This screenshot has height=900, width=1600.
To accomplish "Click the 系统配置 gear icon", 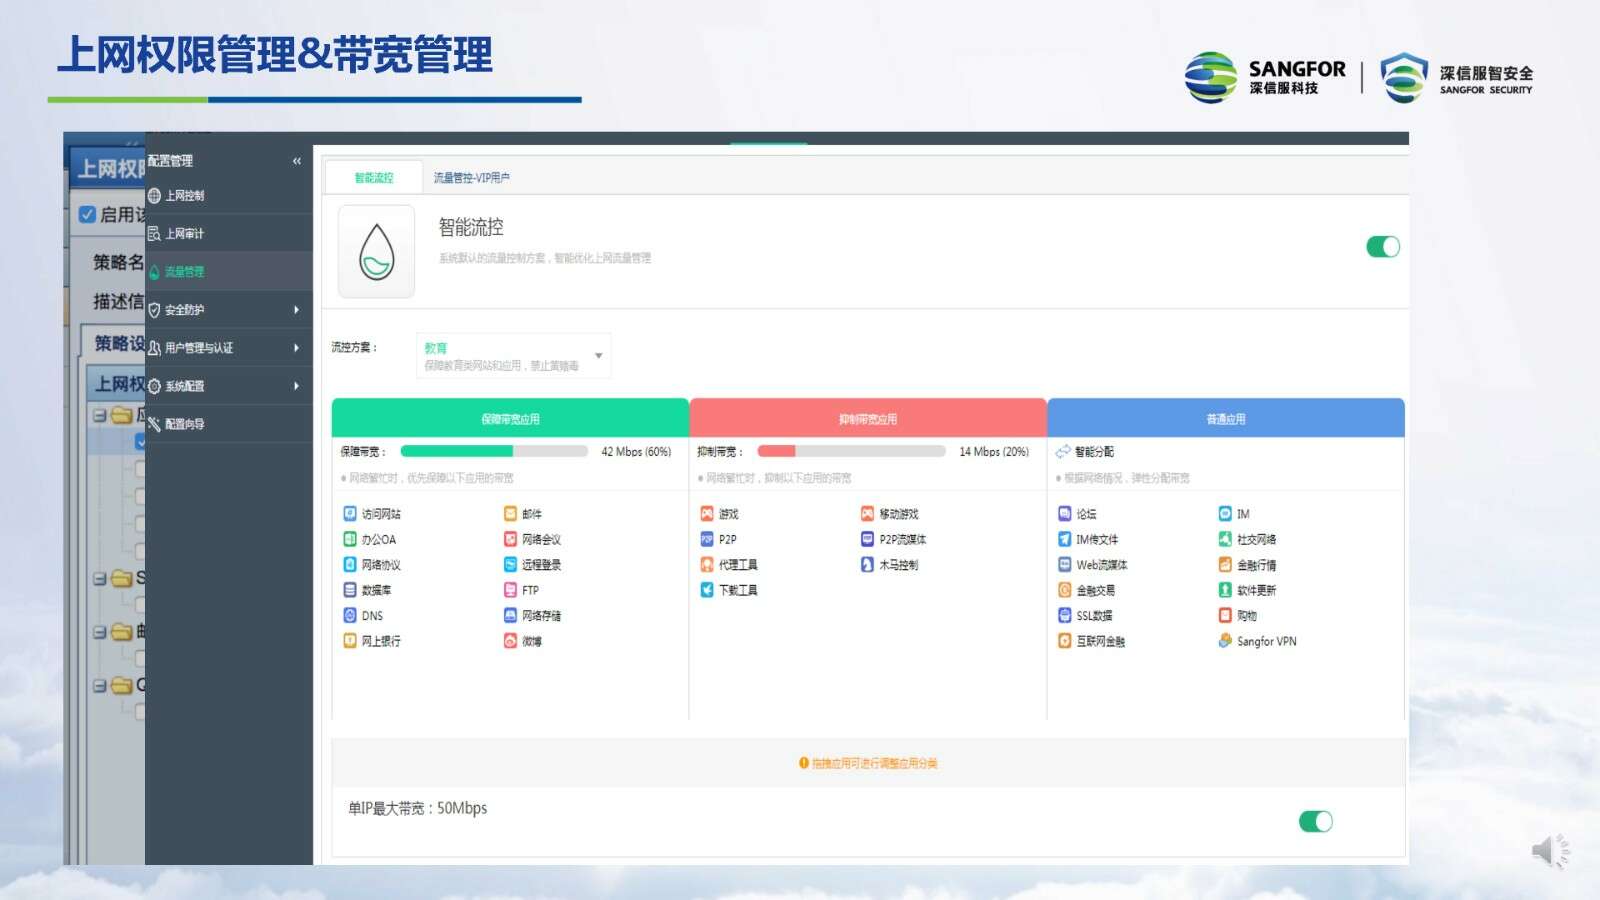I will coord(154,386).
